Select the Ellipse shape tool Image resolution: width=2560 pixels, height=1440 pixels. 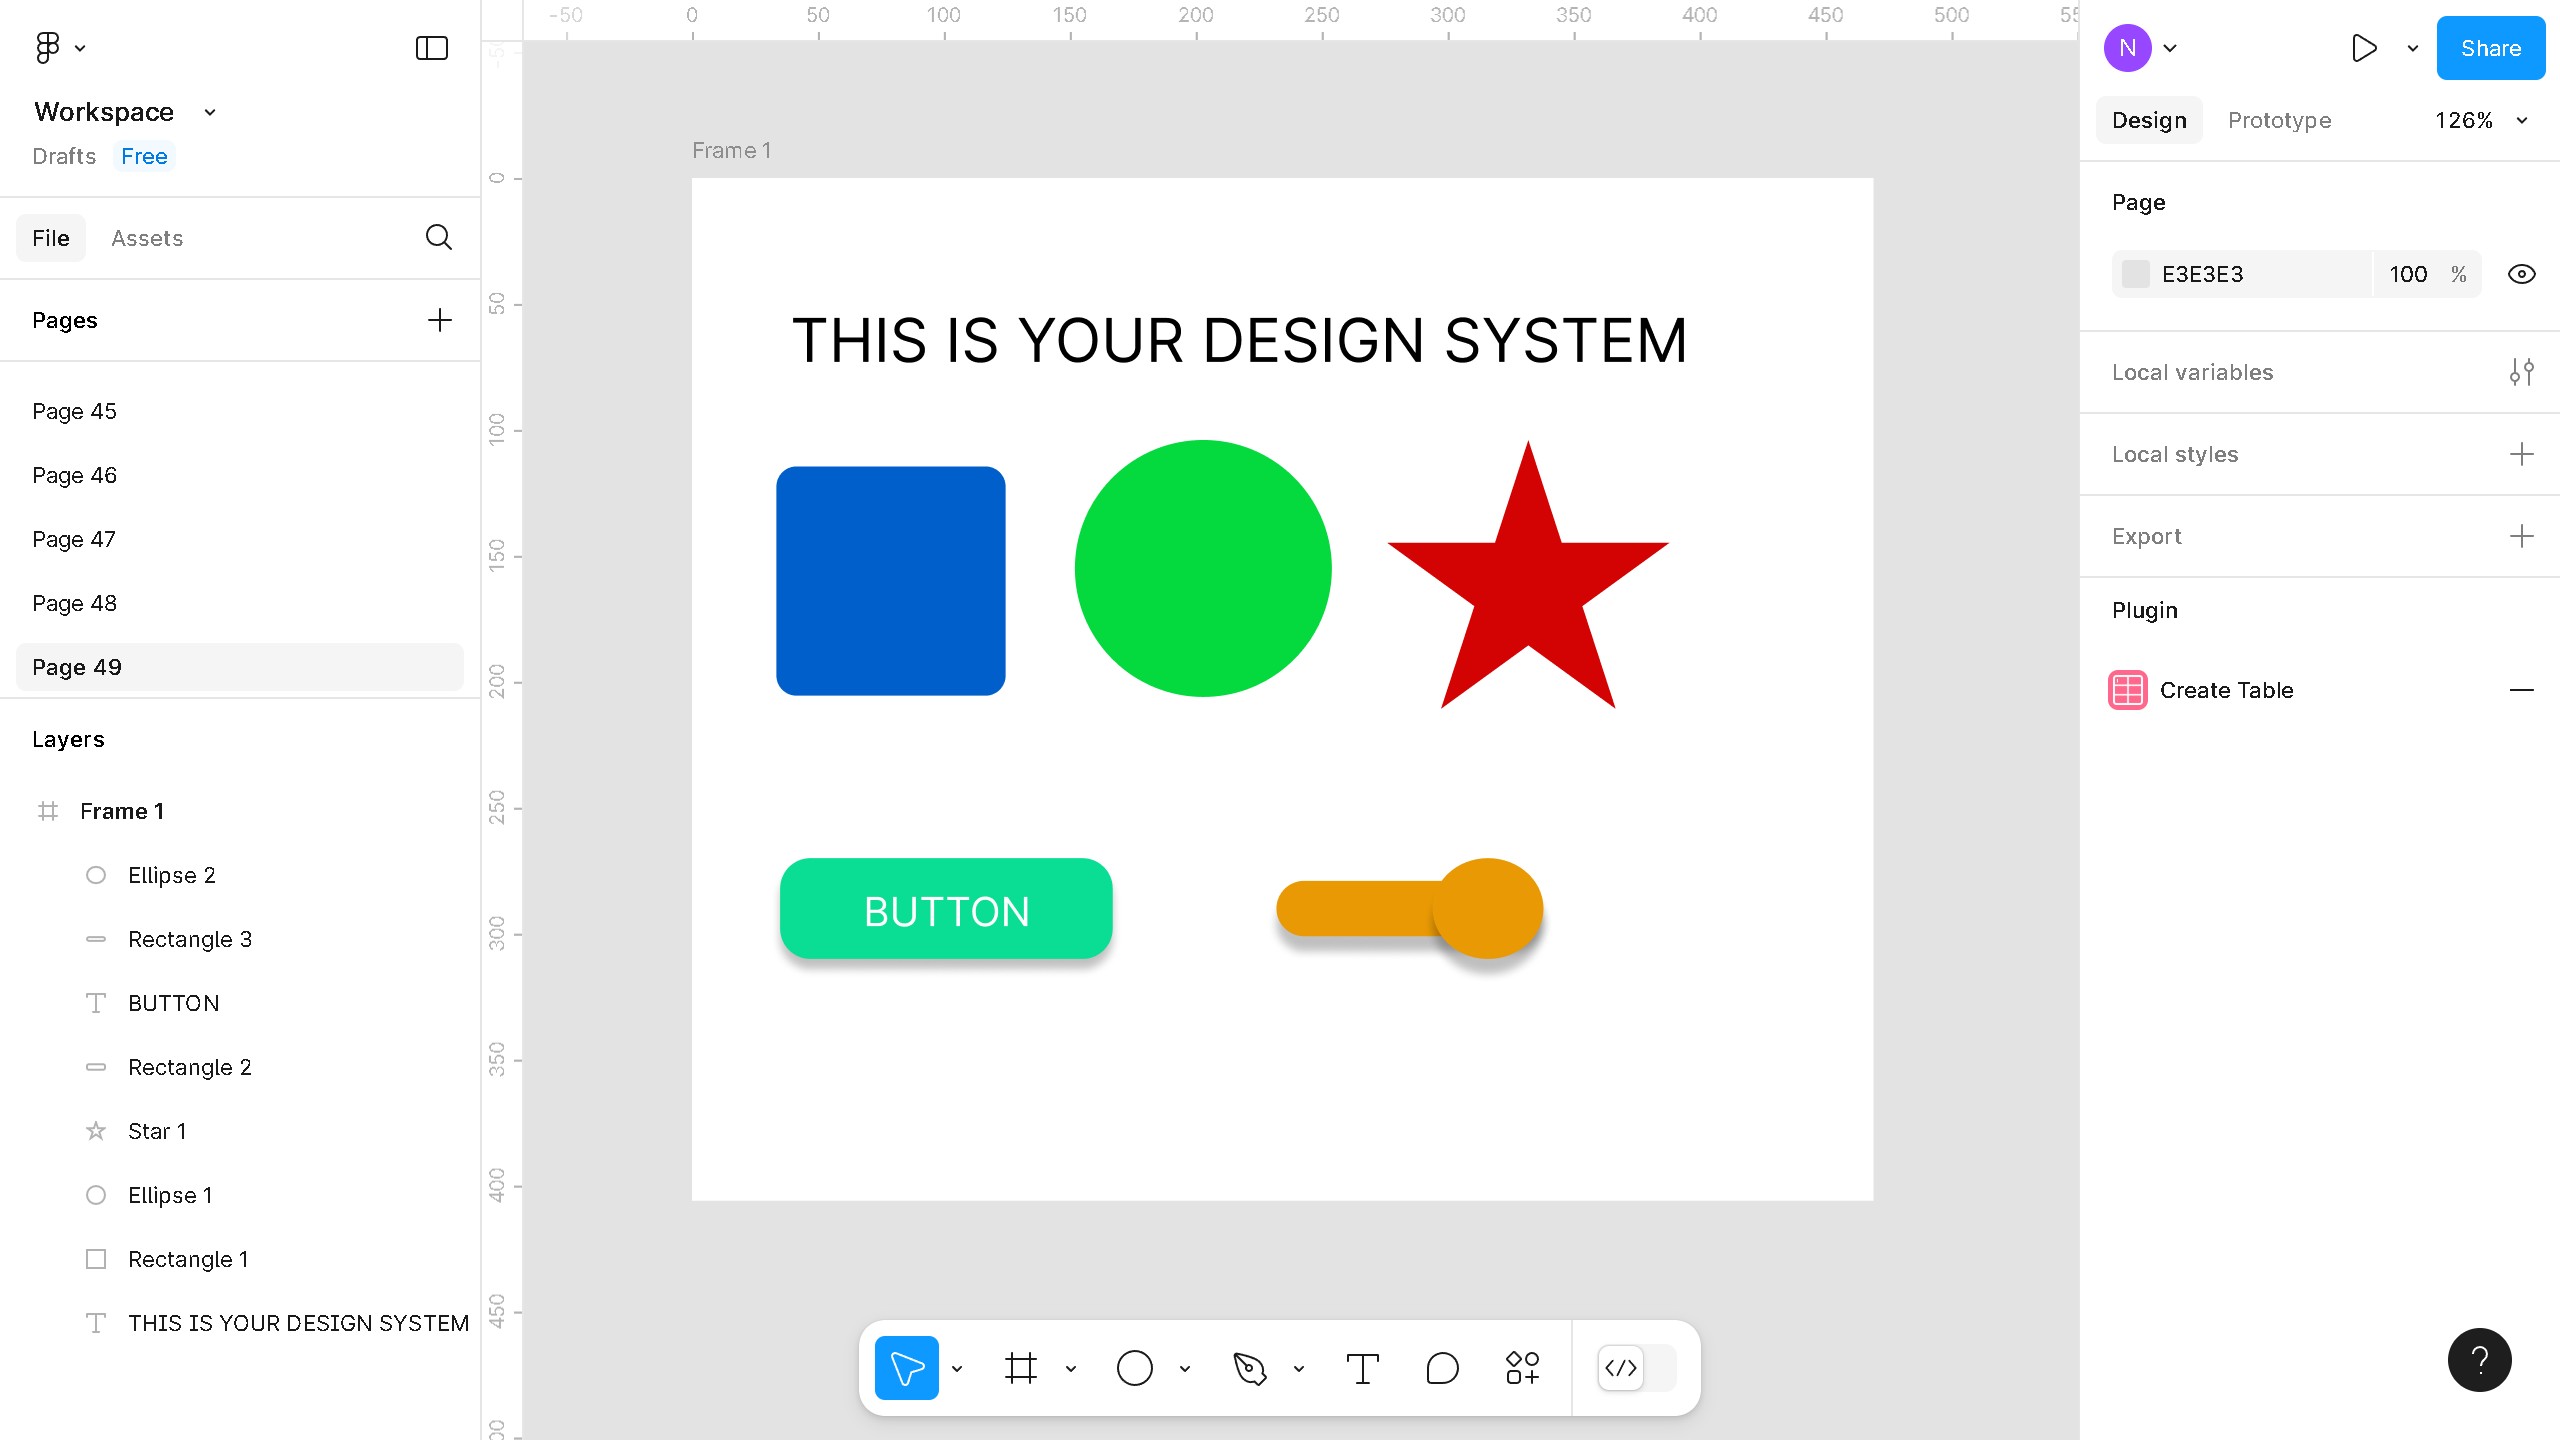pos(1134,1368)
